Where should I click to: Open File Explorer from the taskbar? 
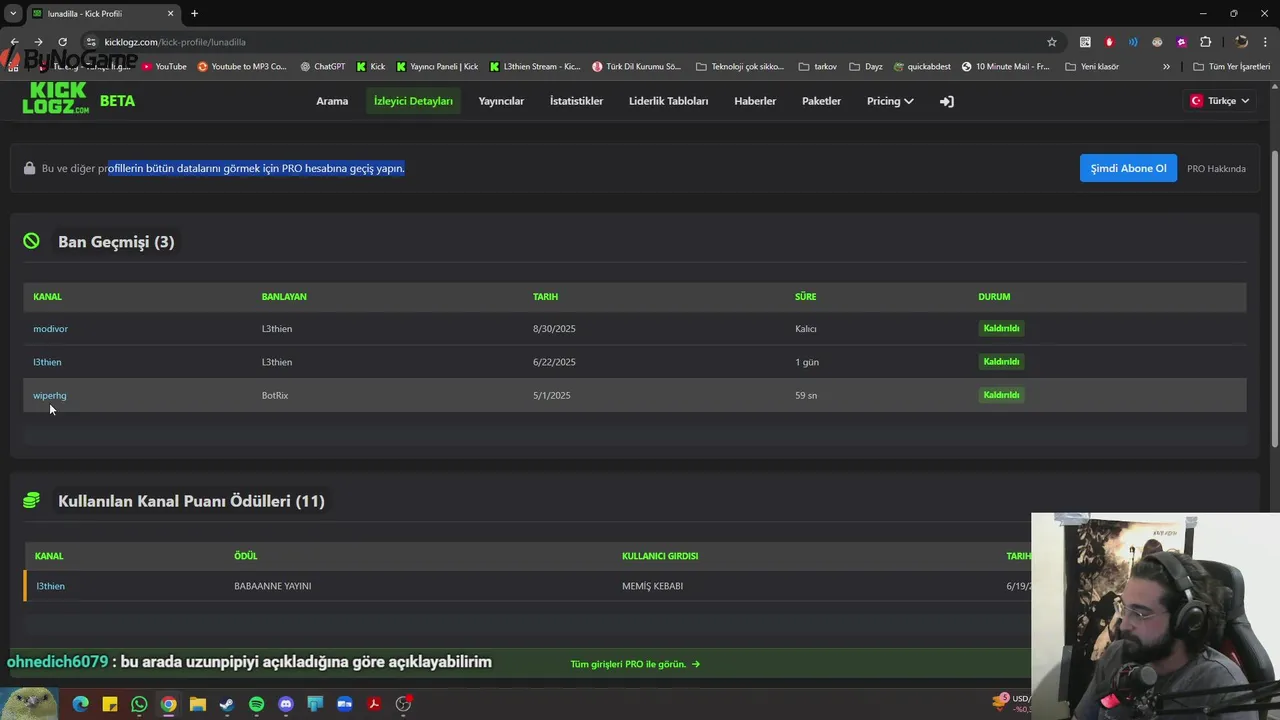[198, 704]
